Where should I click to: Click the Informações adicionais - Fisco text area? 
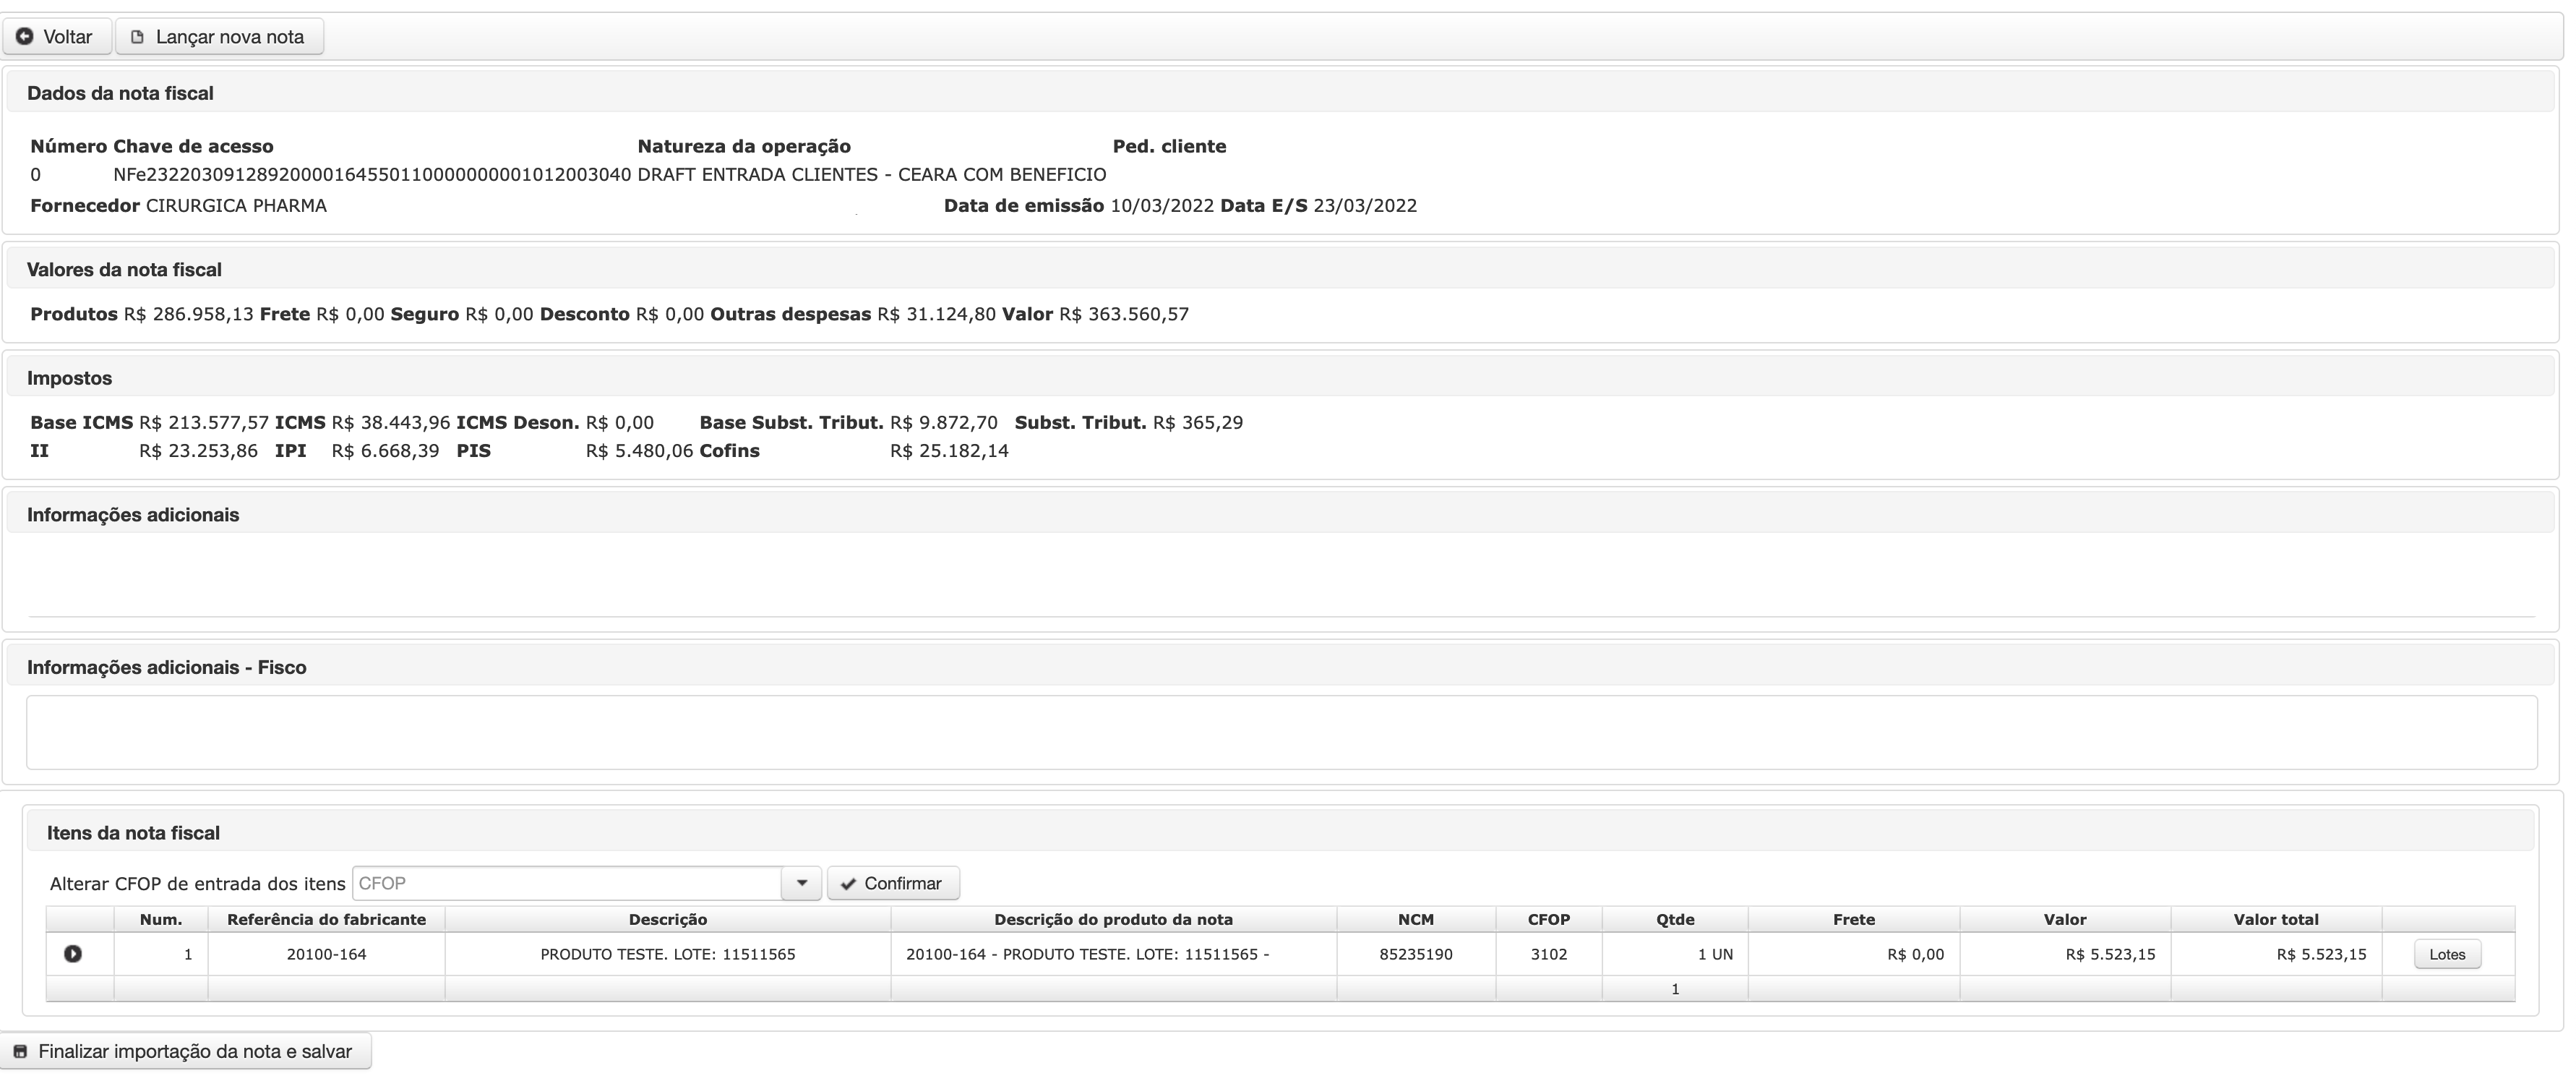point(1281,732)
